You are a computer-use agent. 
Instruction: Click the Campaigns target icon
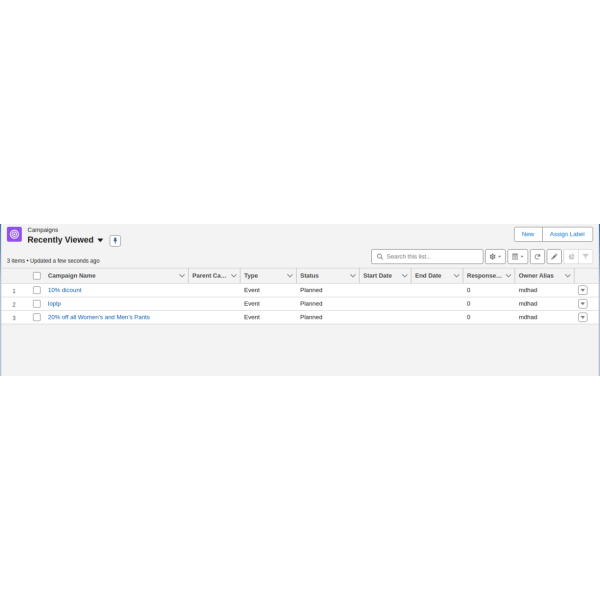click(14, 234)
